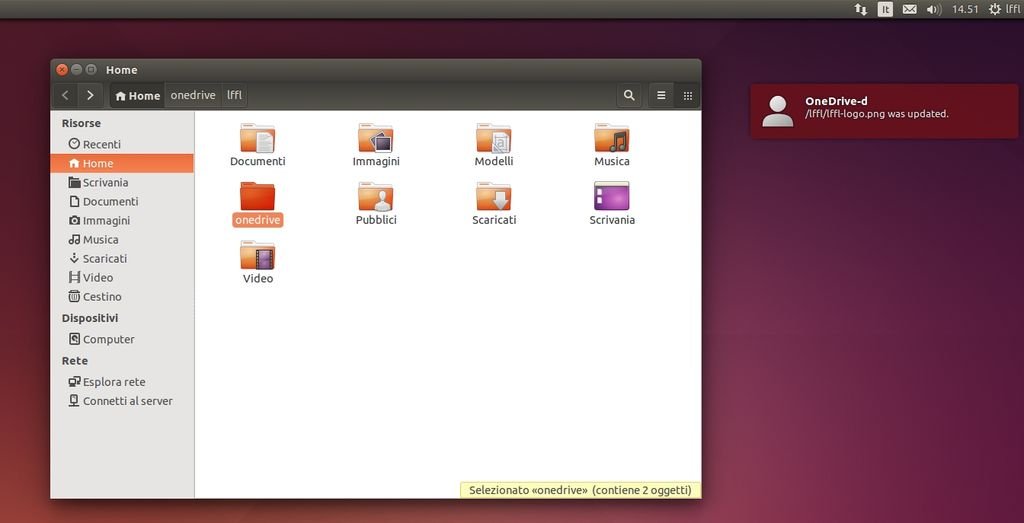Switch to list view
Viewport: 1024px width, 523px height.
(x=661, y=96)
